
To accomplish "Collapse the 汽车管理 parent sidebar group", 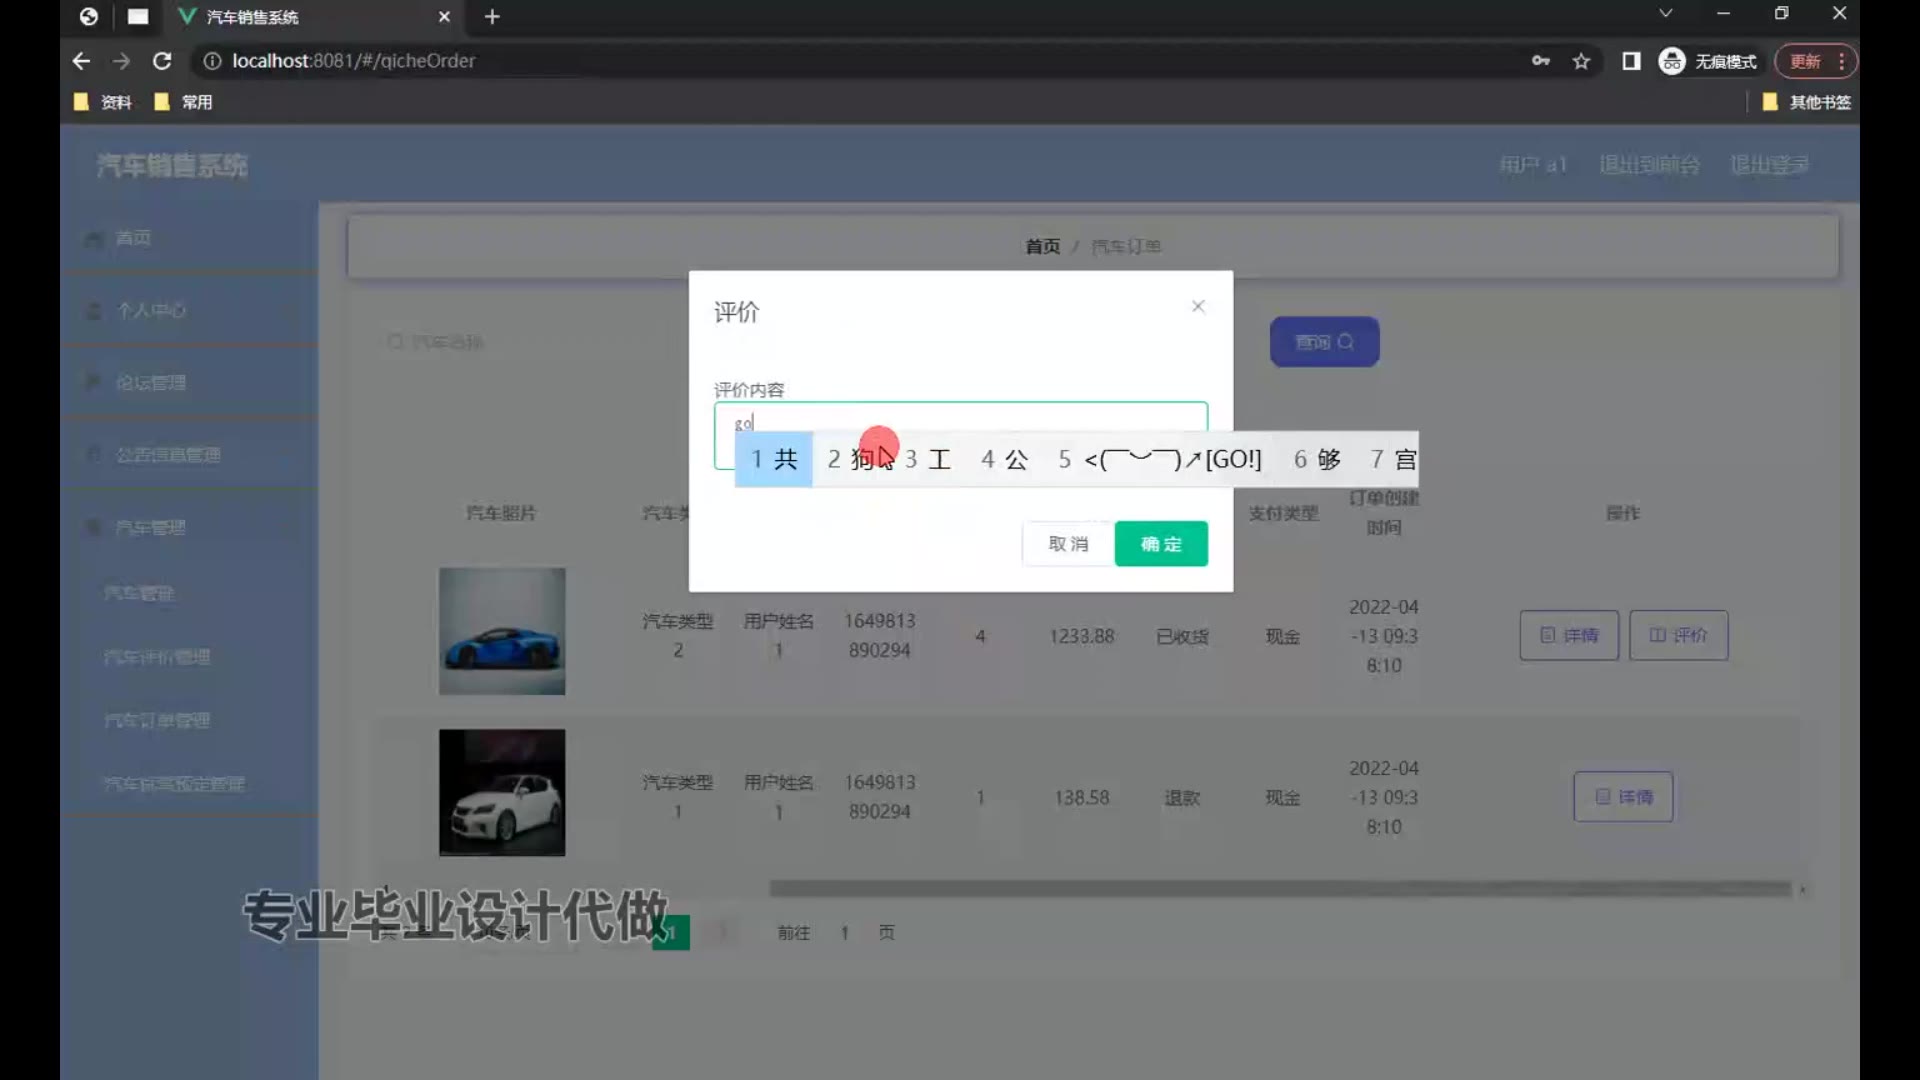I will click(189, 527).
